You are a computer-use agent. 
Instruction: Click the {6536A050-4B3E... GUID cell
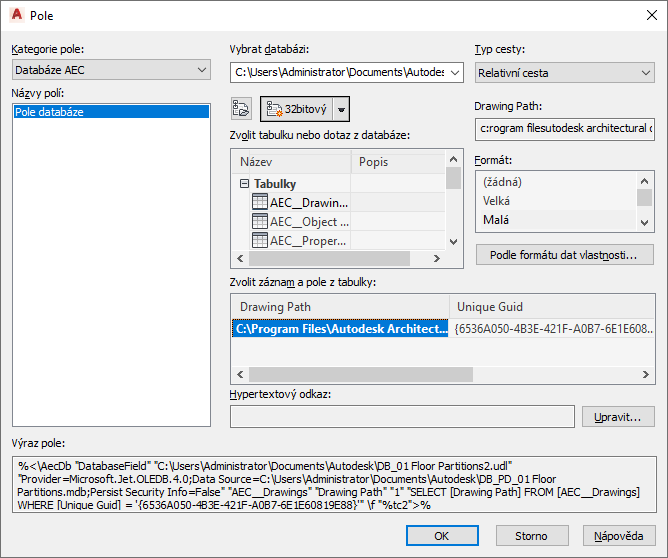552,328
